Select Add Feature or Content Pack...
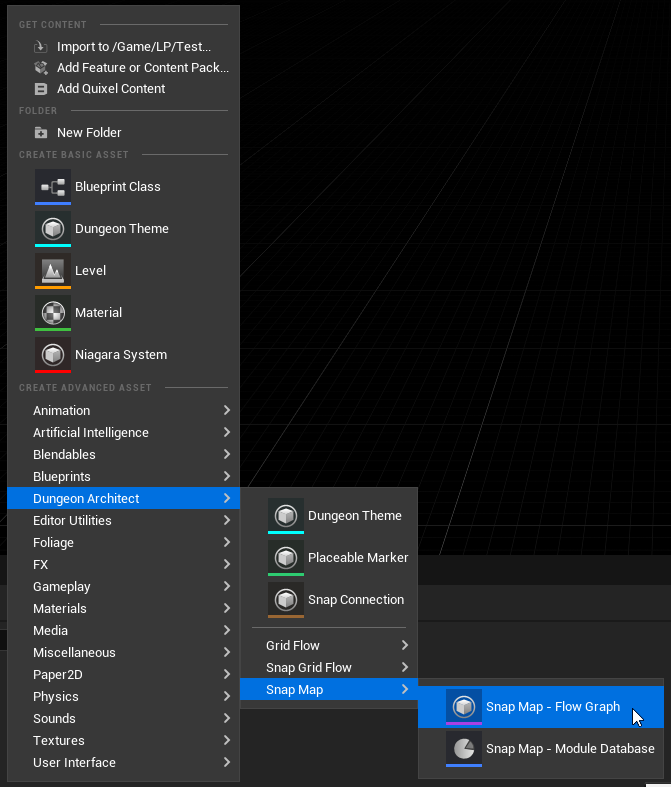Viewport: 671px width, 787px height. point(123,68)
